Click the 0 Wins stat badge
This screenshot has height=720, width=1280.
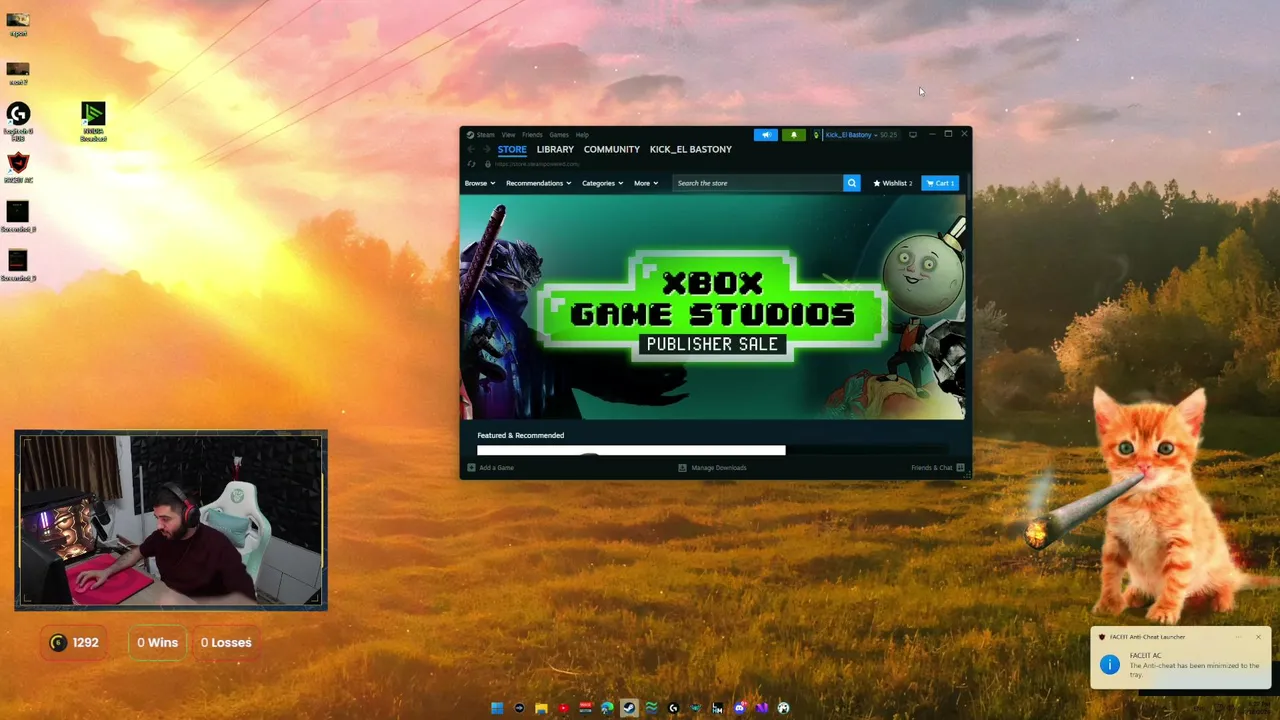coord(157,643)
